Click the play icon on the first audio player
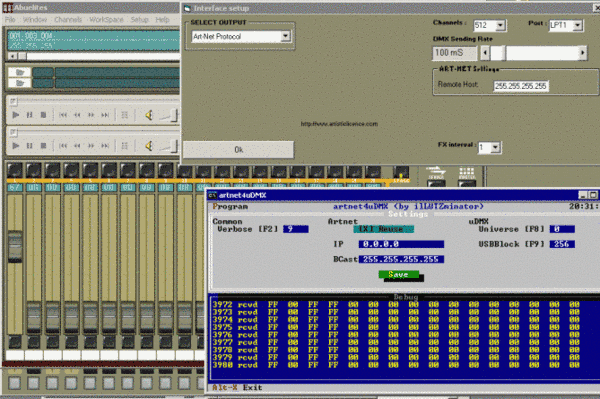The image size is (600, 399). pos(16,115)
